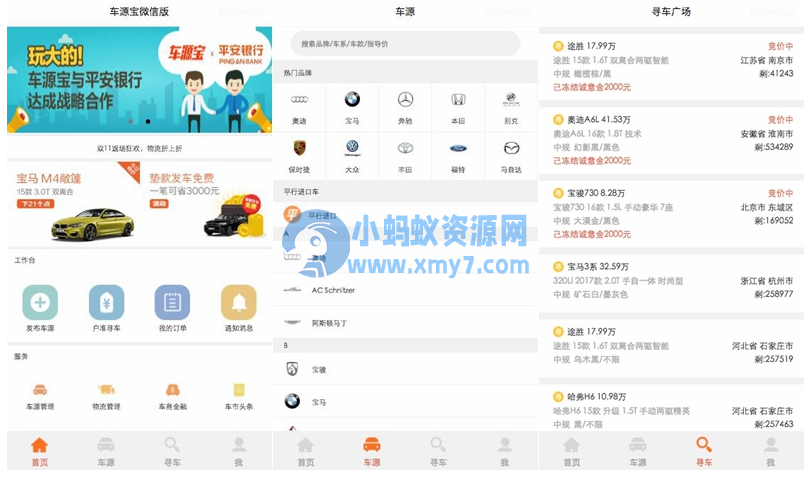Tap active 车源 tab in middle screen
810x491 pixels.
point(372,451)
